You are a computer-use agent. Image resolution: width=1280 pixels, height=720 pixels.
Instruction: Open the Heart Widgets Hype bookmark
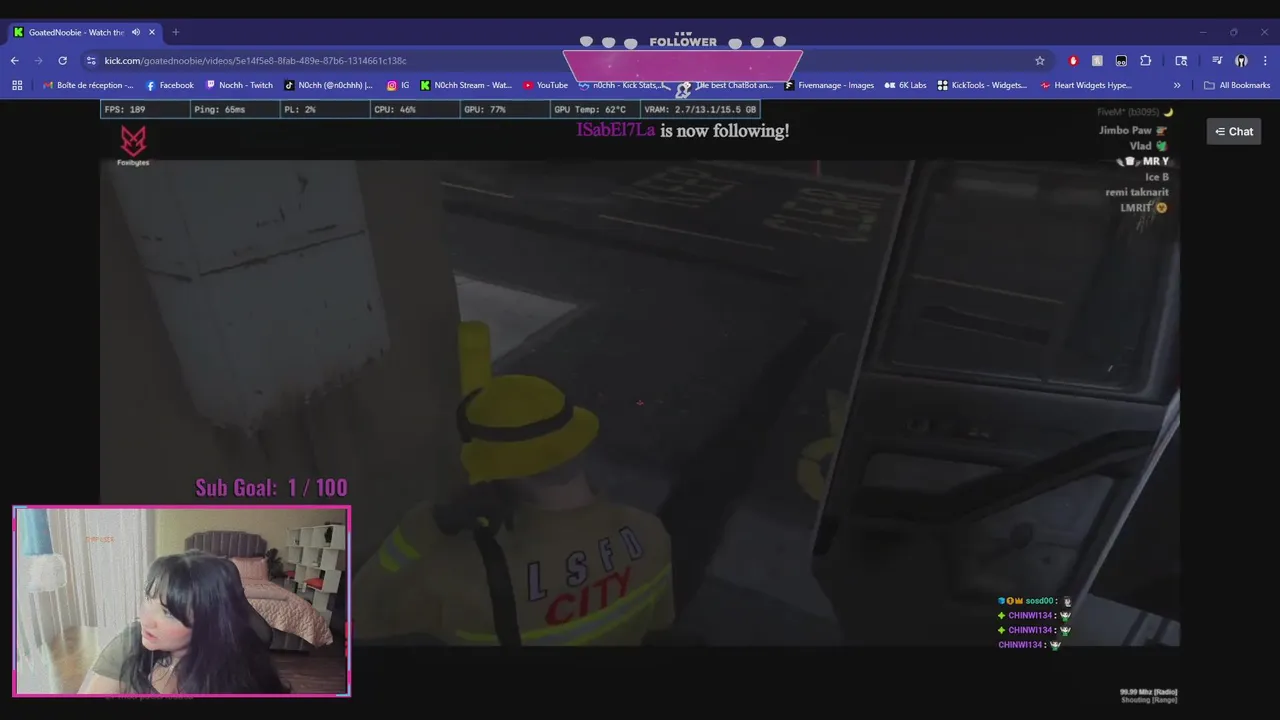point(1086,85)
